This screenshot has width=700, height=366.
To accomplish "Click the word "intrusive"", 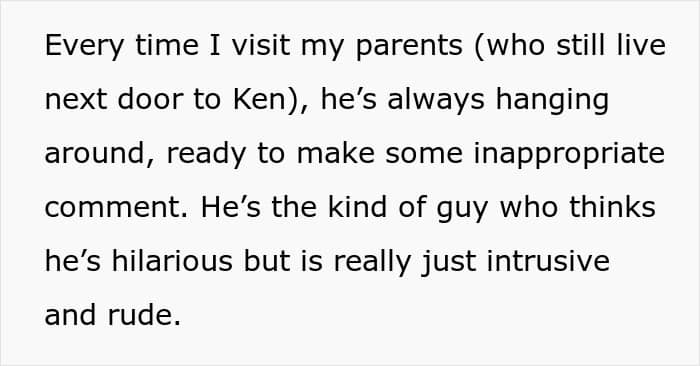I will pos(548,260).
